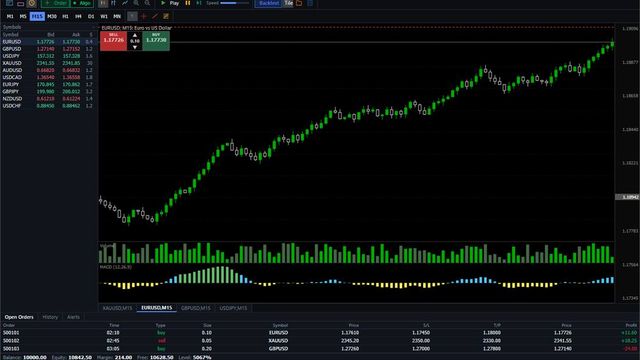
Task: Select NZDUSD in Symbols list
Action: tap(49, 99)
